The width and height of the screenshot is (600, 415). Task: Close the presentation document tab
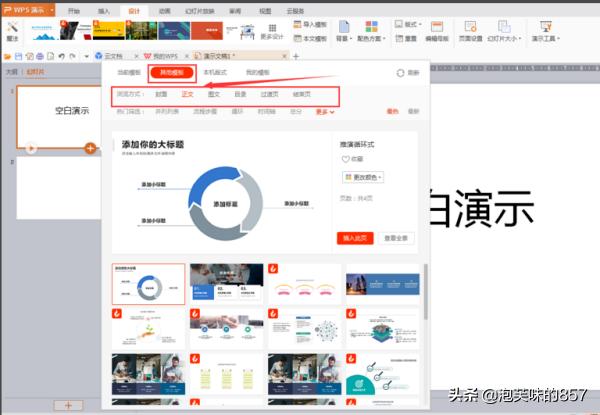click(x=284, y=56)
